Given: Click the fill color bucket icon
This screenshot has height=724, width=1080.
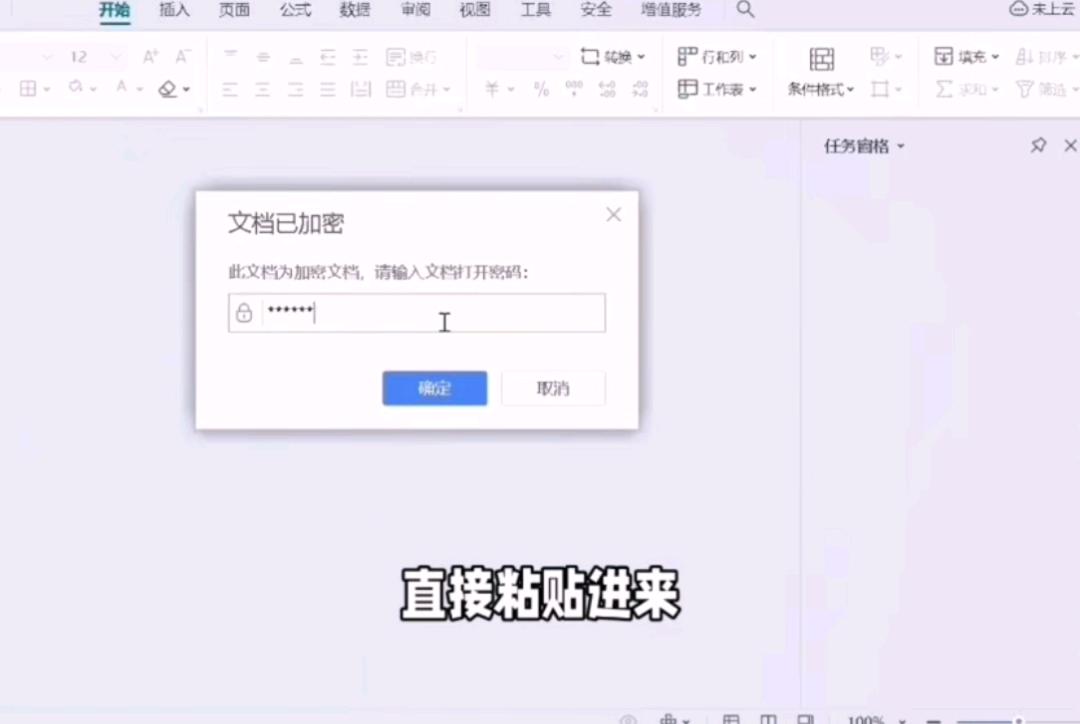Looking at the screenshot, I should click(x=76, y=88).
